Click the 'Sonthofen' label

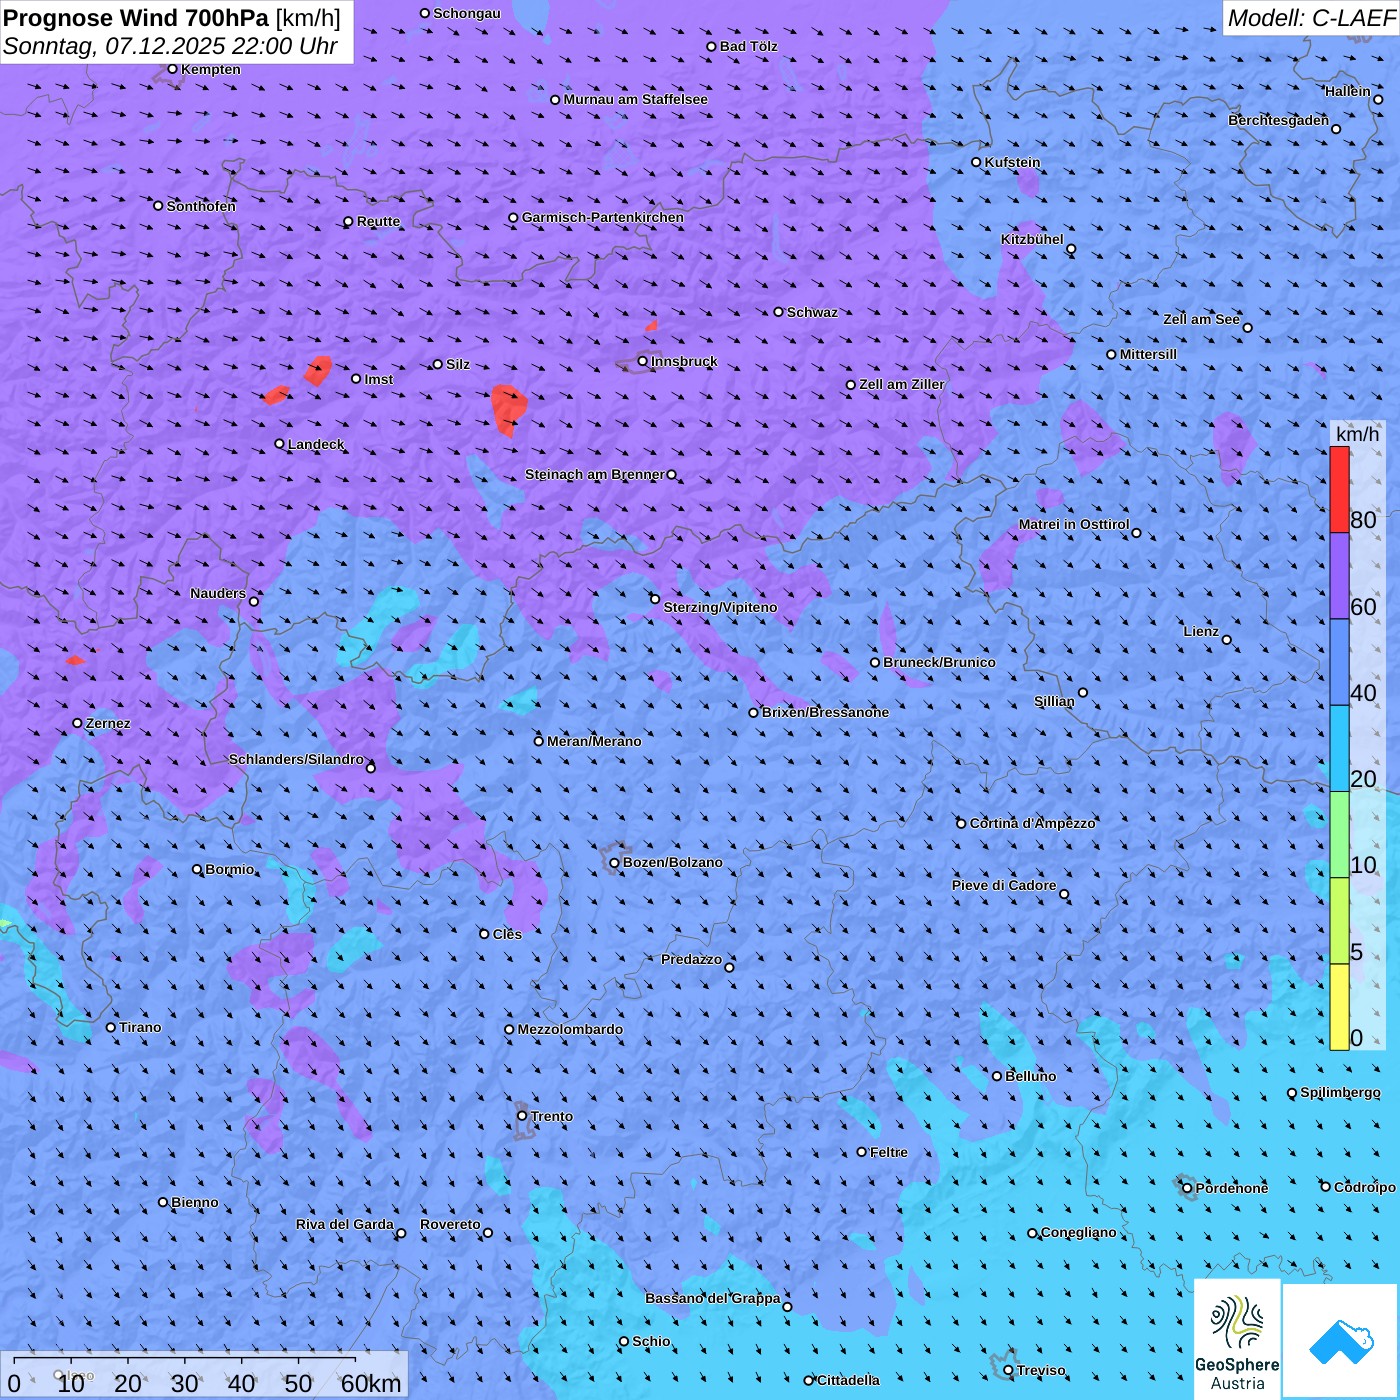point(201,206)
